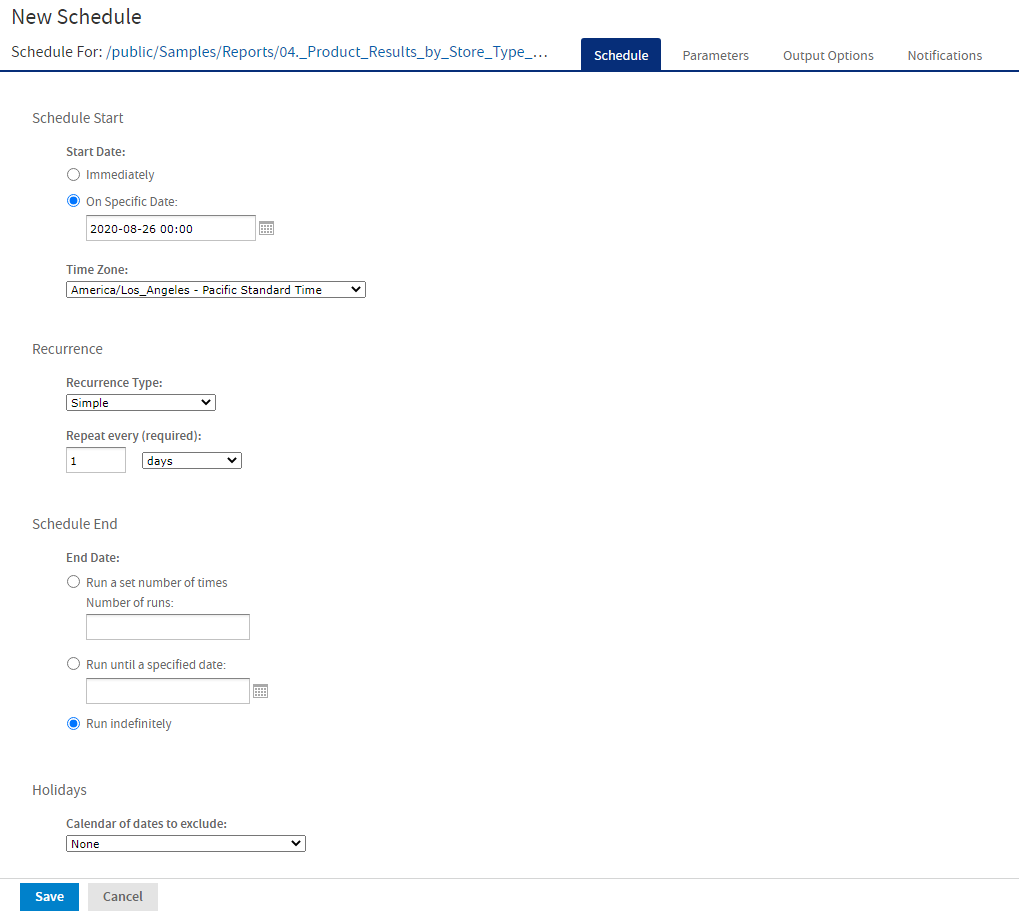The image size is (1019, 914).
Task: Select Run indefinitely option
Action: click(73, 724)
